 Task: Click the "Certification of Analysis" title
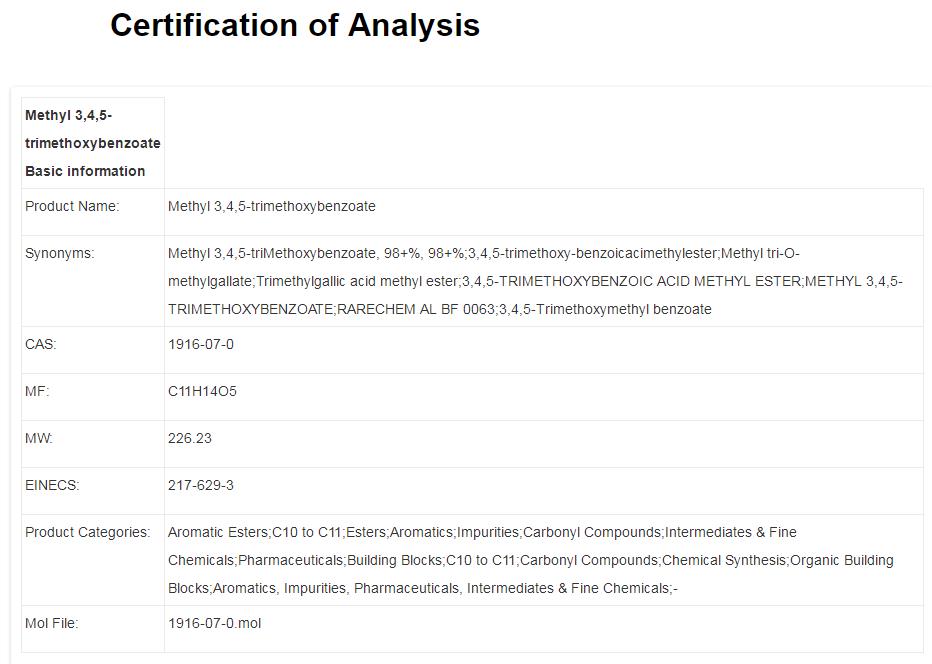pos(295,26)
